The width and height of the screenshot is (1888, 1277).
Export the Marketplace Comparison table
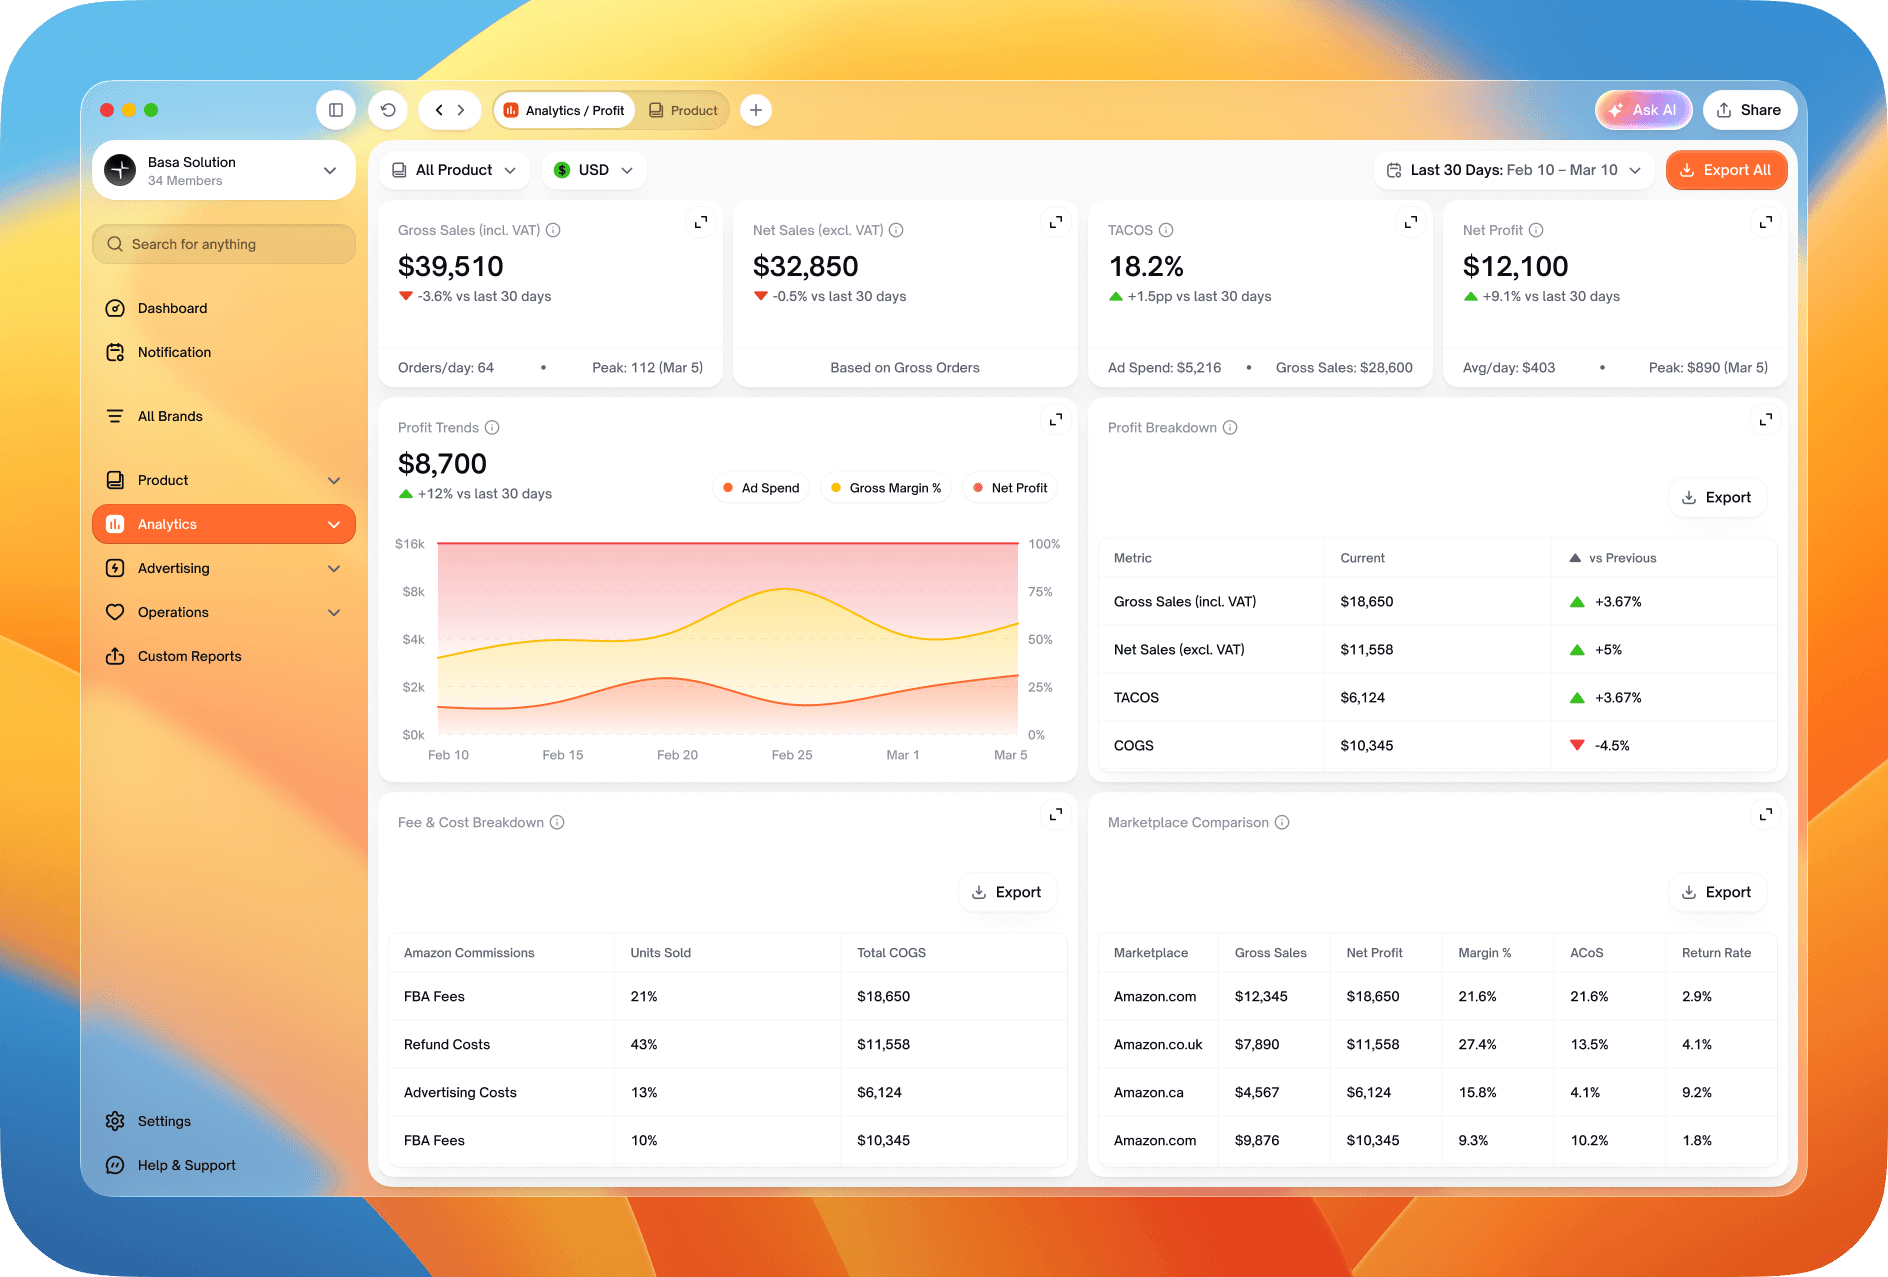1717,892
